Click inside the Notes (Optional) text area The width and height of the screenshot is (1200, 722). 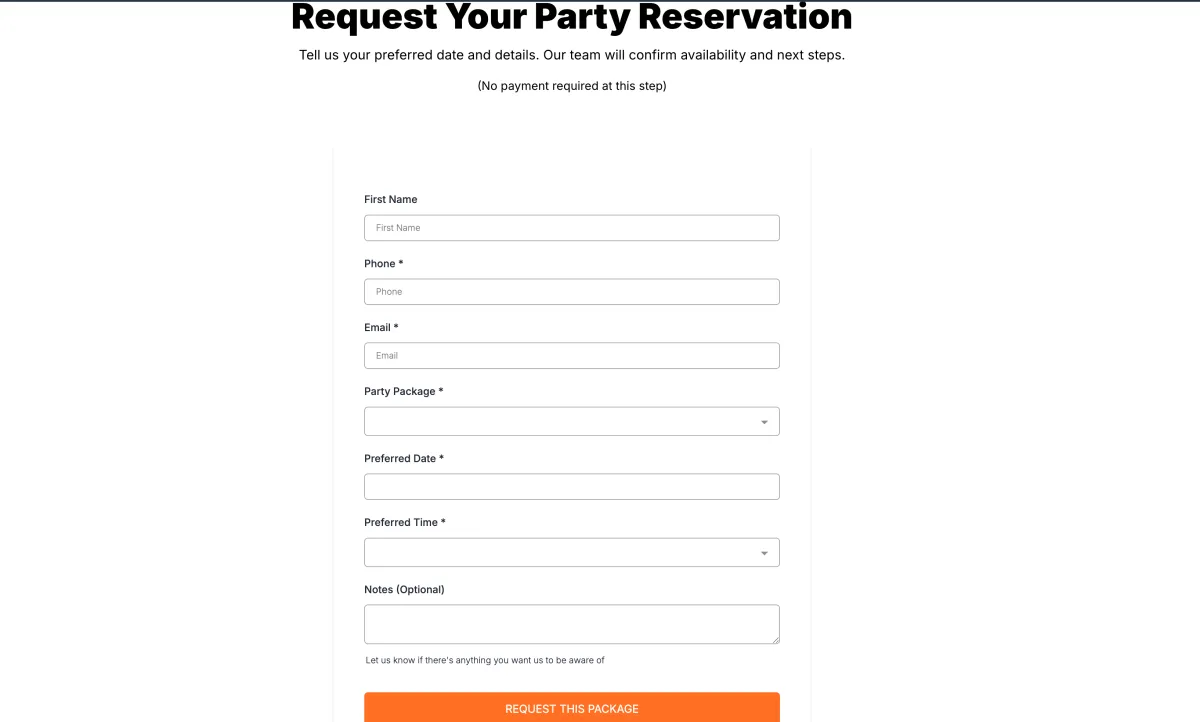click(x=571, y=624)
